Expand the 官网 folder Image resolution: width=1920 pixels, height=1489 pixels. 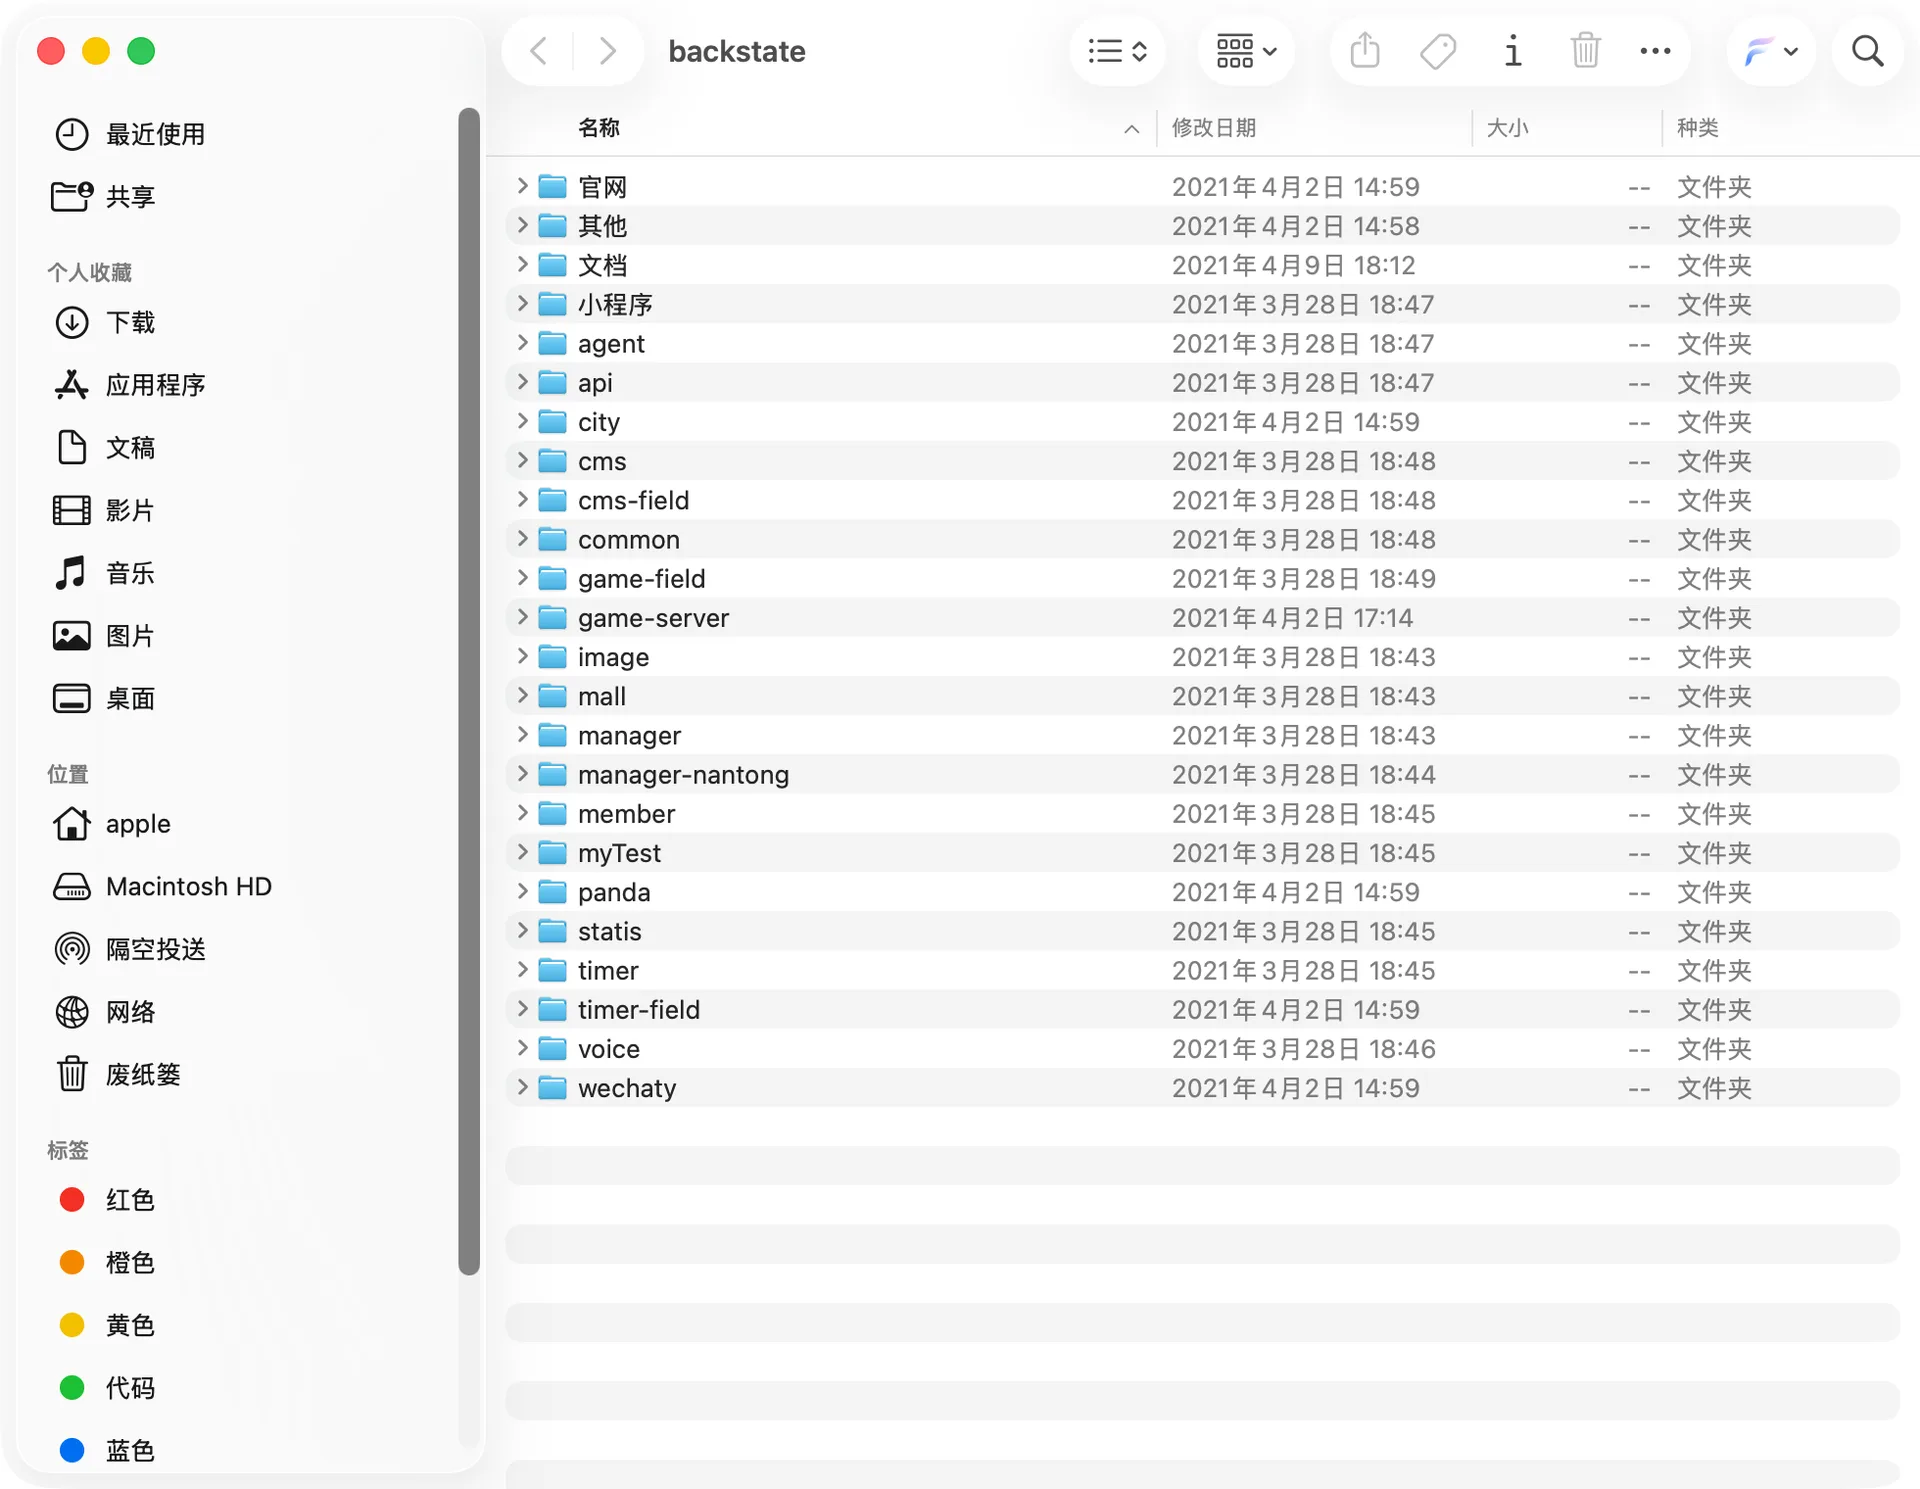tap(522, 186)
